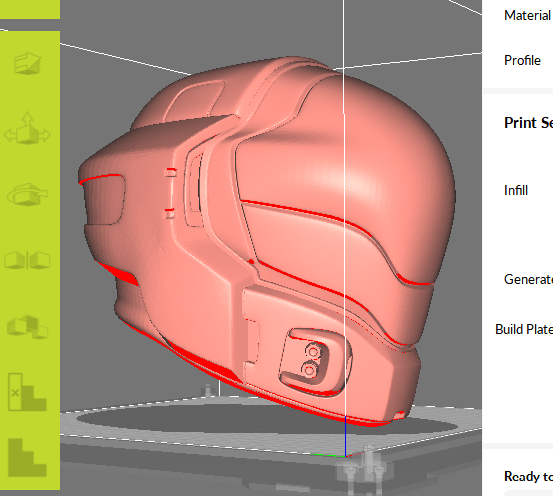Click the Ready to status text
The height and width of the screenshot is (496, 553).
(528, 476)
